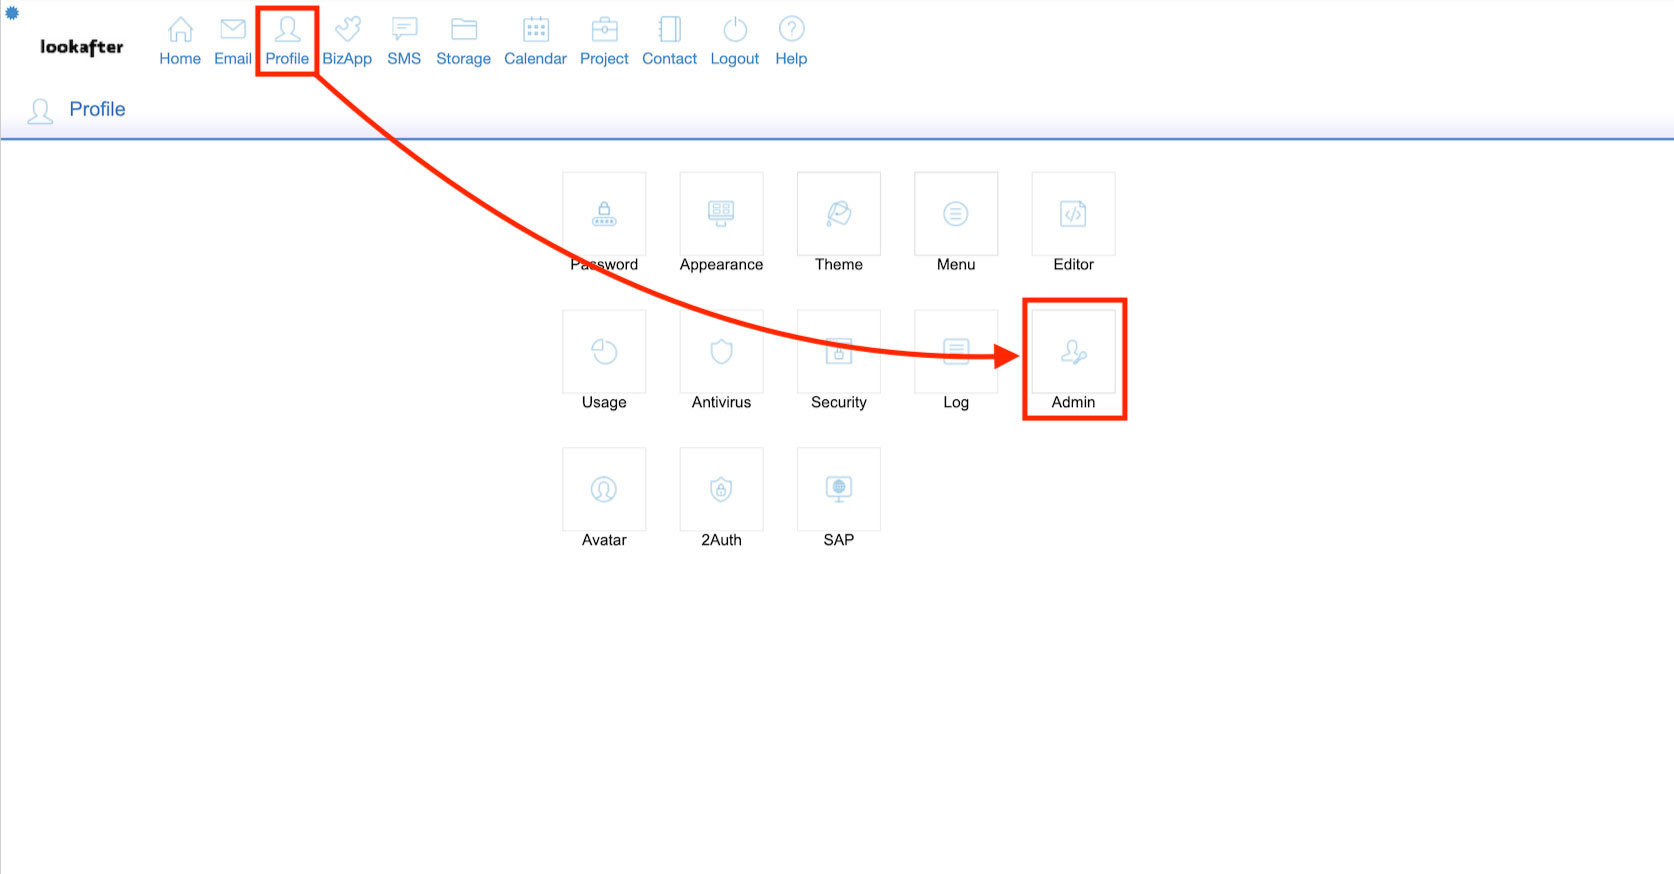Go to Home in top navigation
The height and width of the screenshot is (874, 1674).
coord(180,42)
